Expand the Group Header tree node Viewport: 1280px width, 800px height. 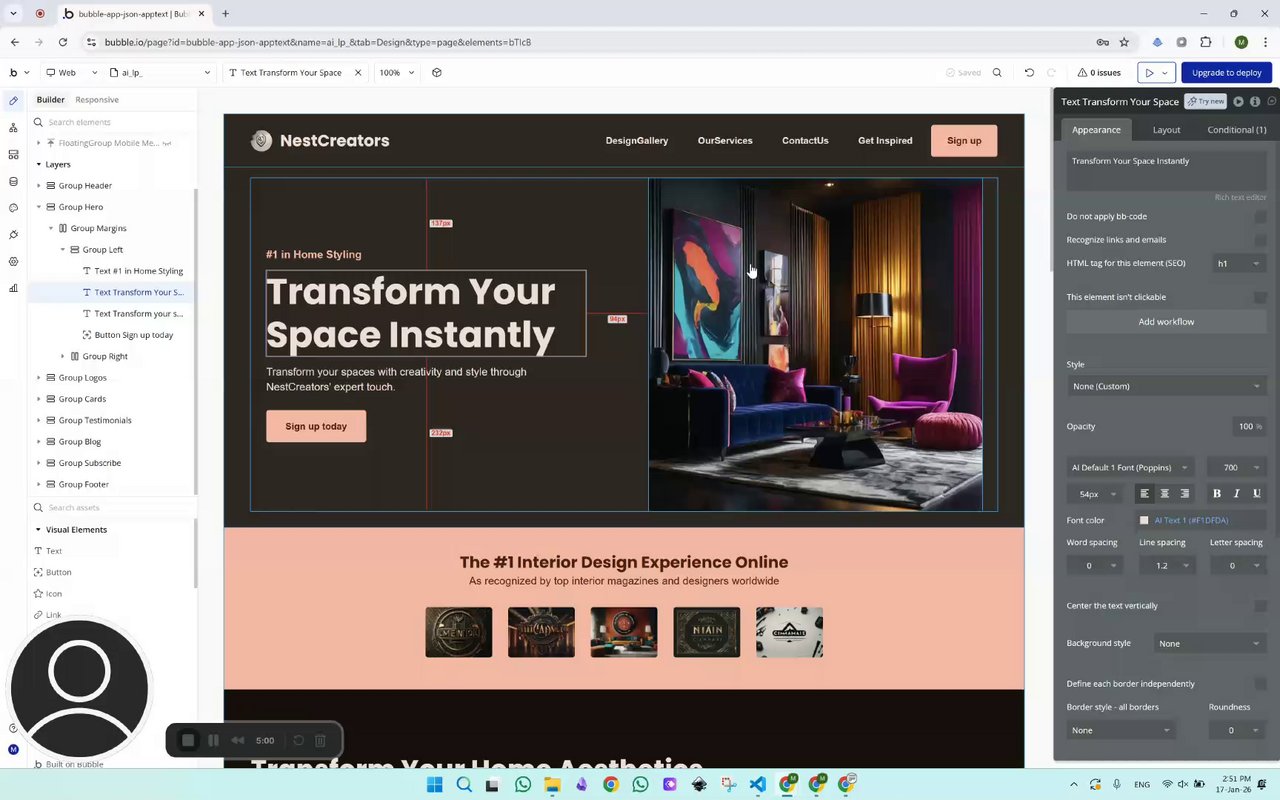pos(39,186)
